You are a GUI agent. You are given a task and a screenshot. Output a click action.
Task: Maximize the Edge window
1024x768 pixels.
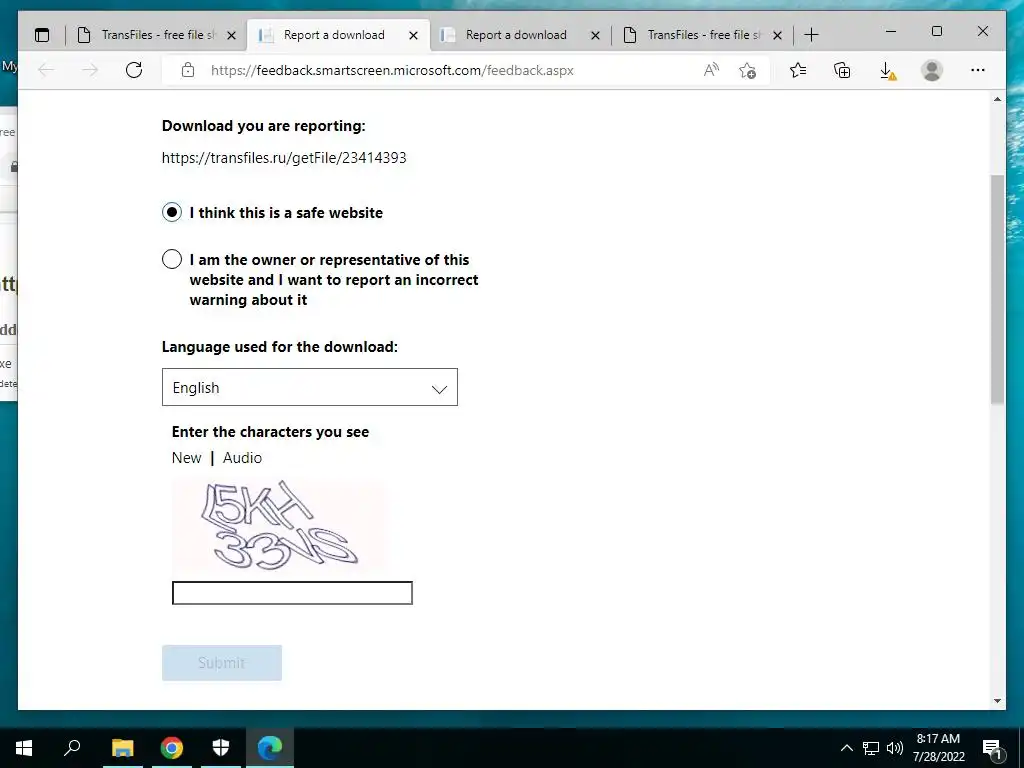point(936,31)
